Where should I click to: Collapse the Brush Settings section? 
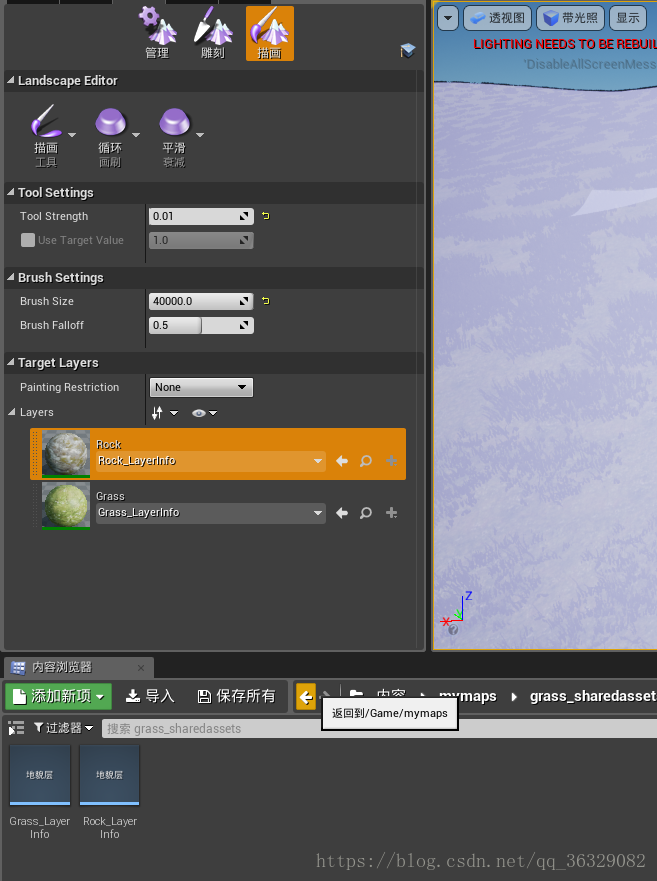point(11,277)
